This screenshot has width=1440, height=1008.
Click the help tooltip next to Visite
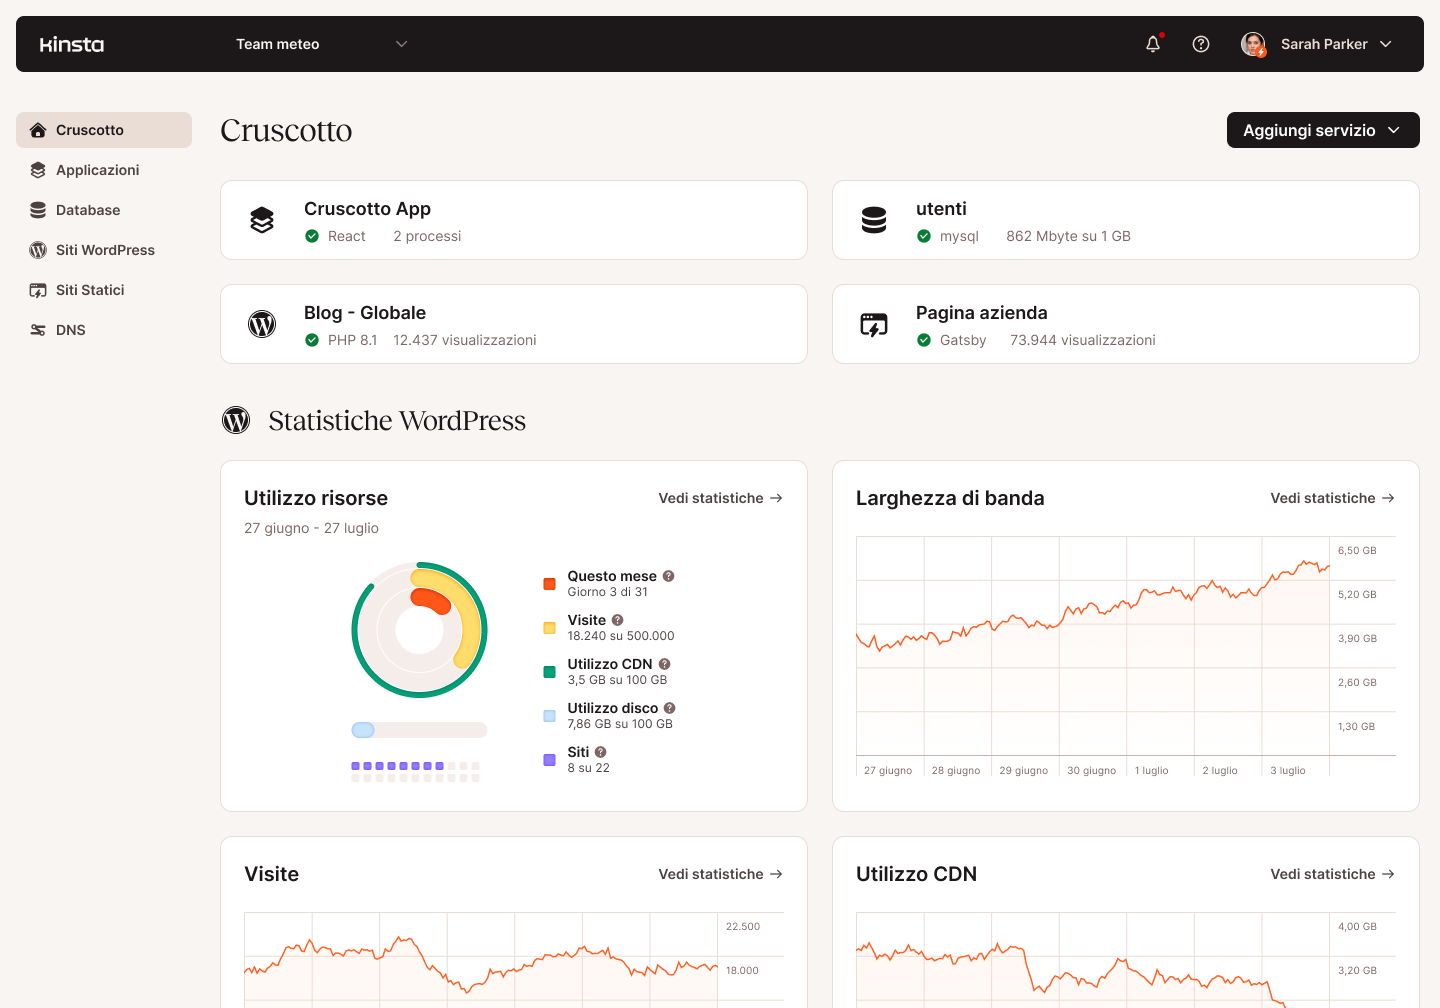(x=617, y=619)
